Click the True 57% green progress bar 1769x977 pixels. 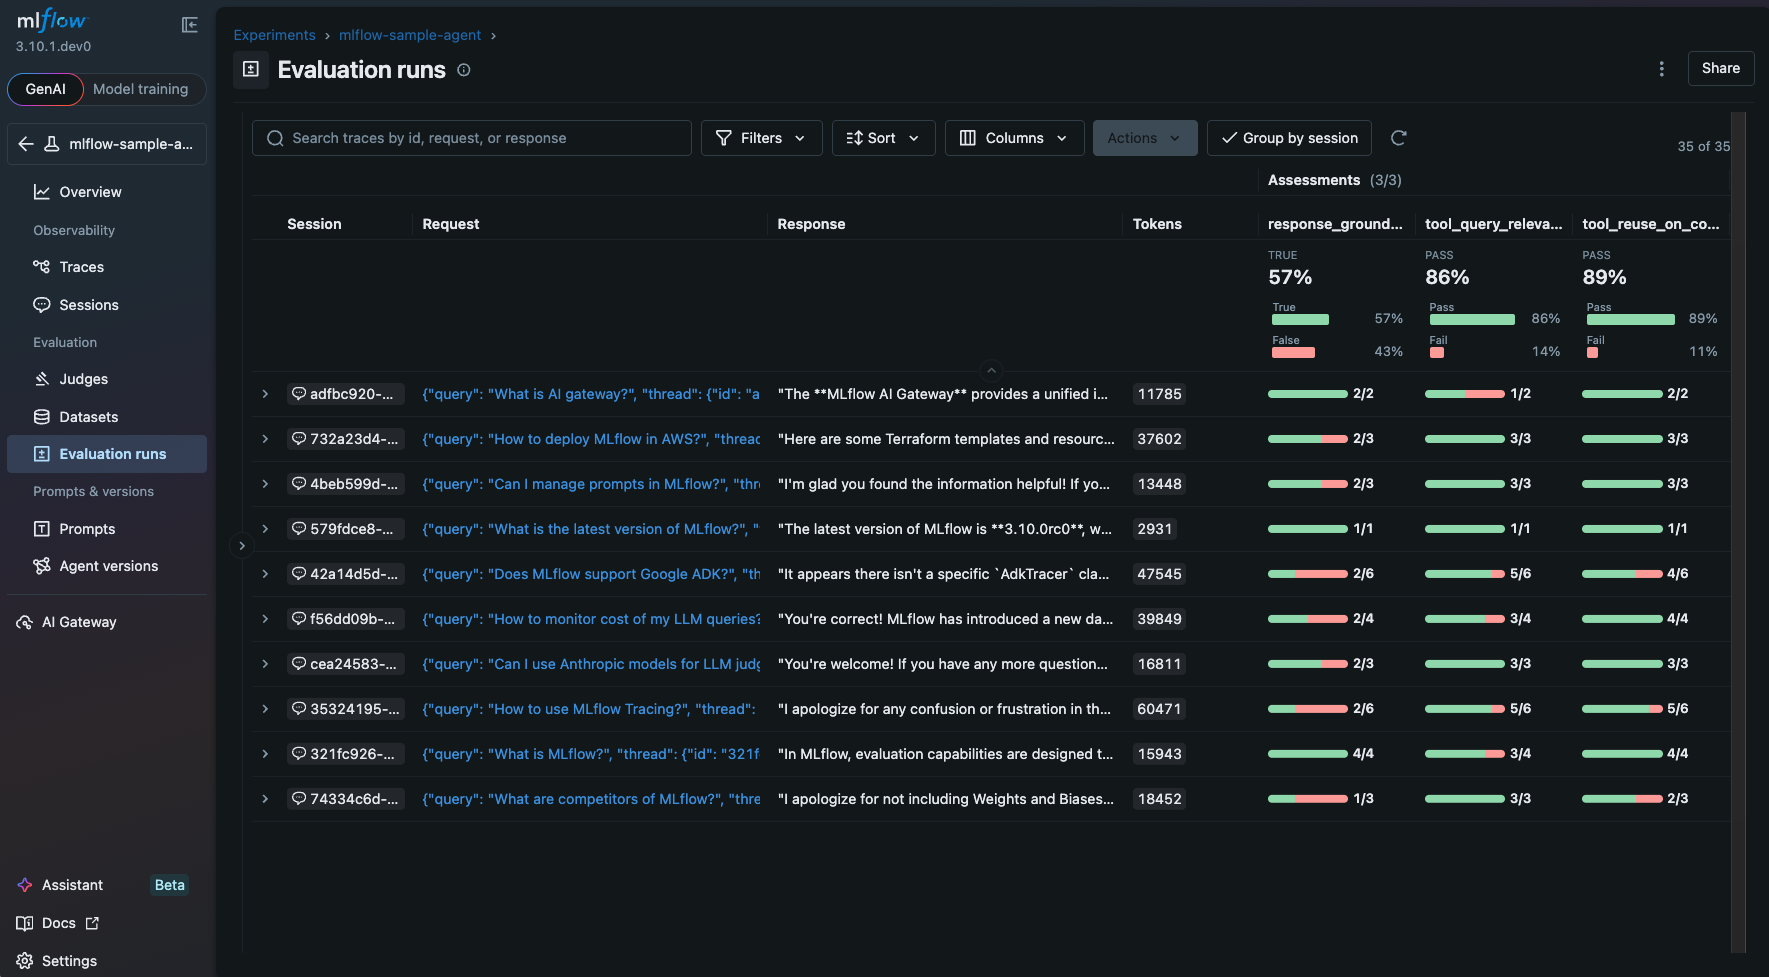1300,319
